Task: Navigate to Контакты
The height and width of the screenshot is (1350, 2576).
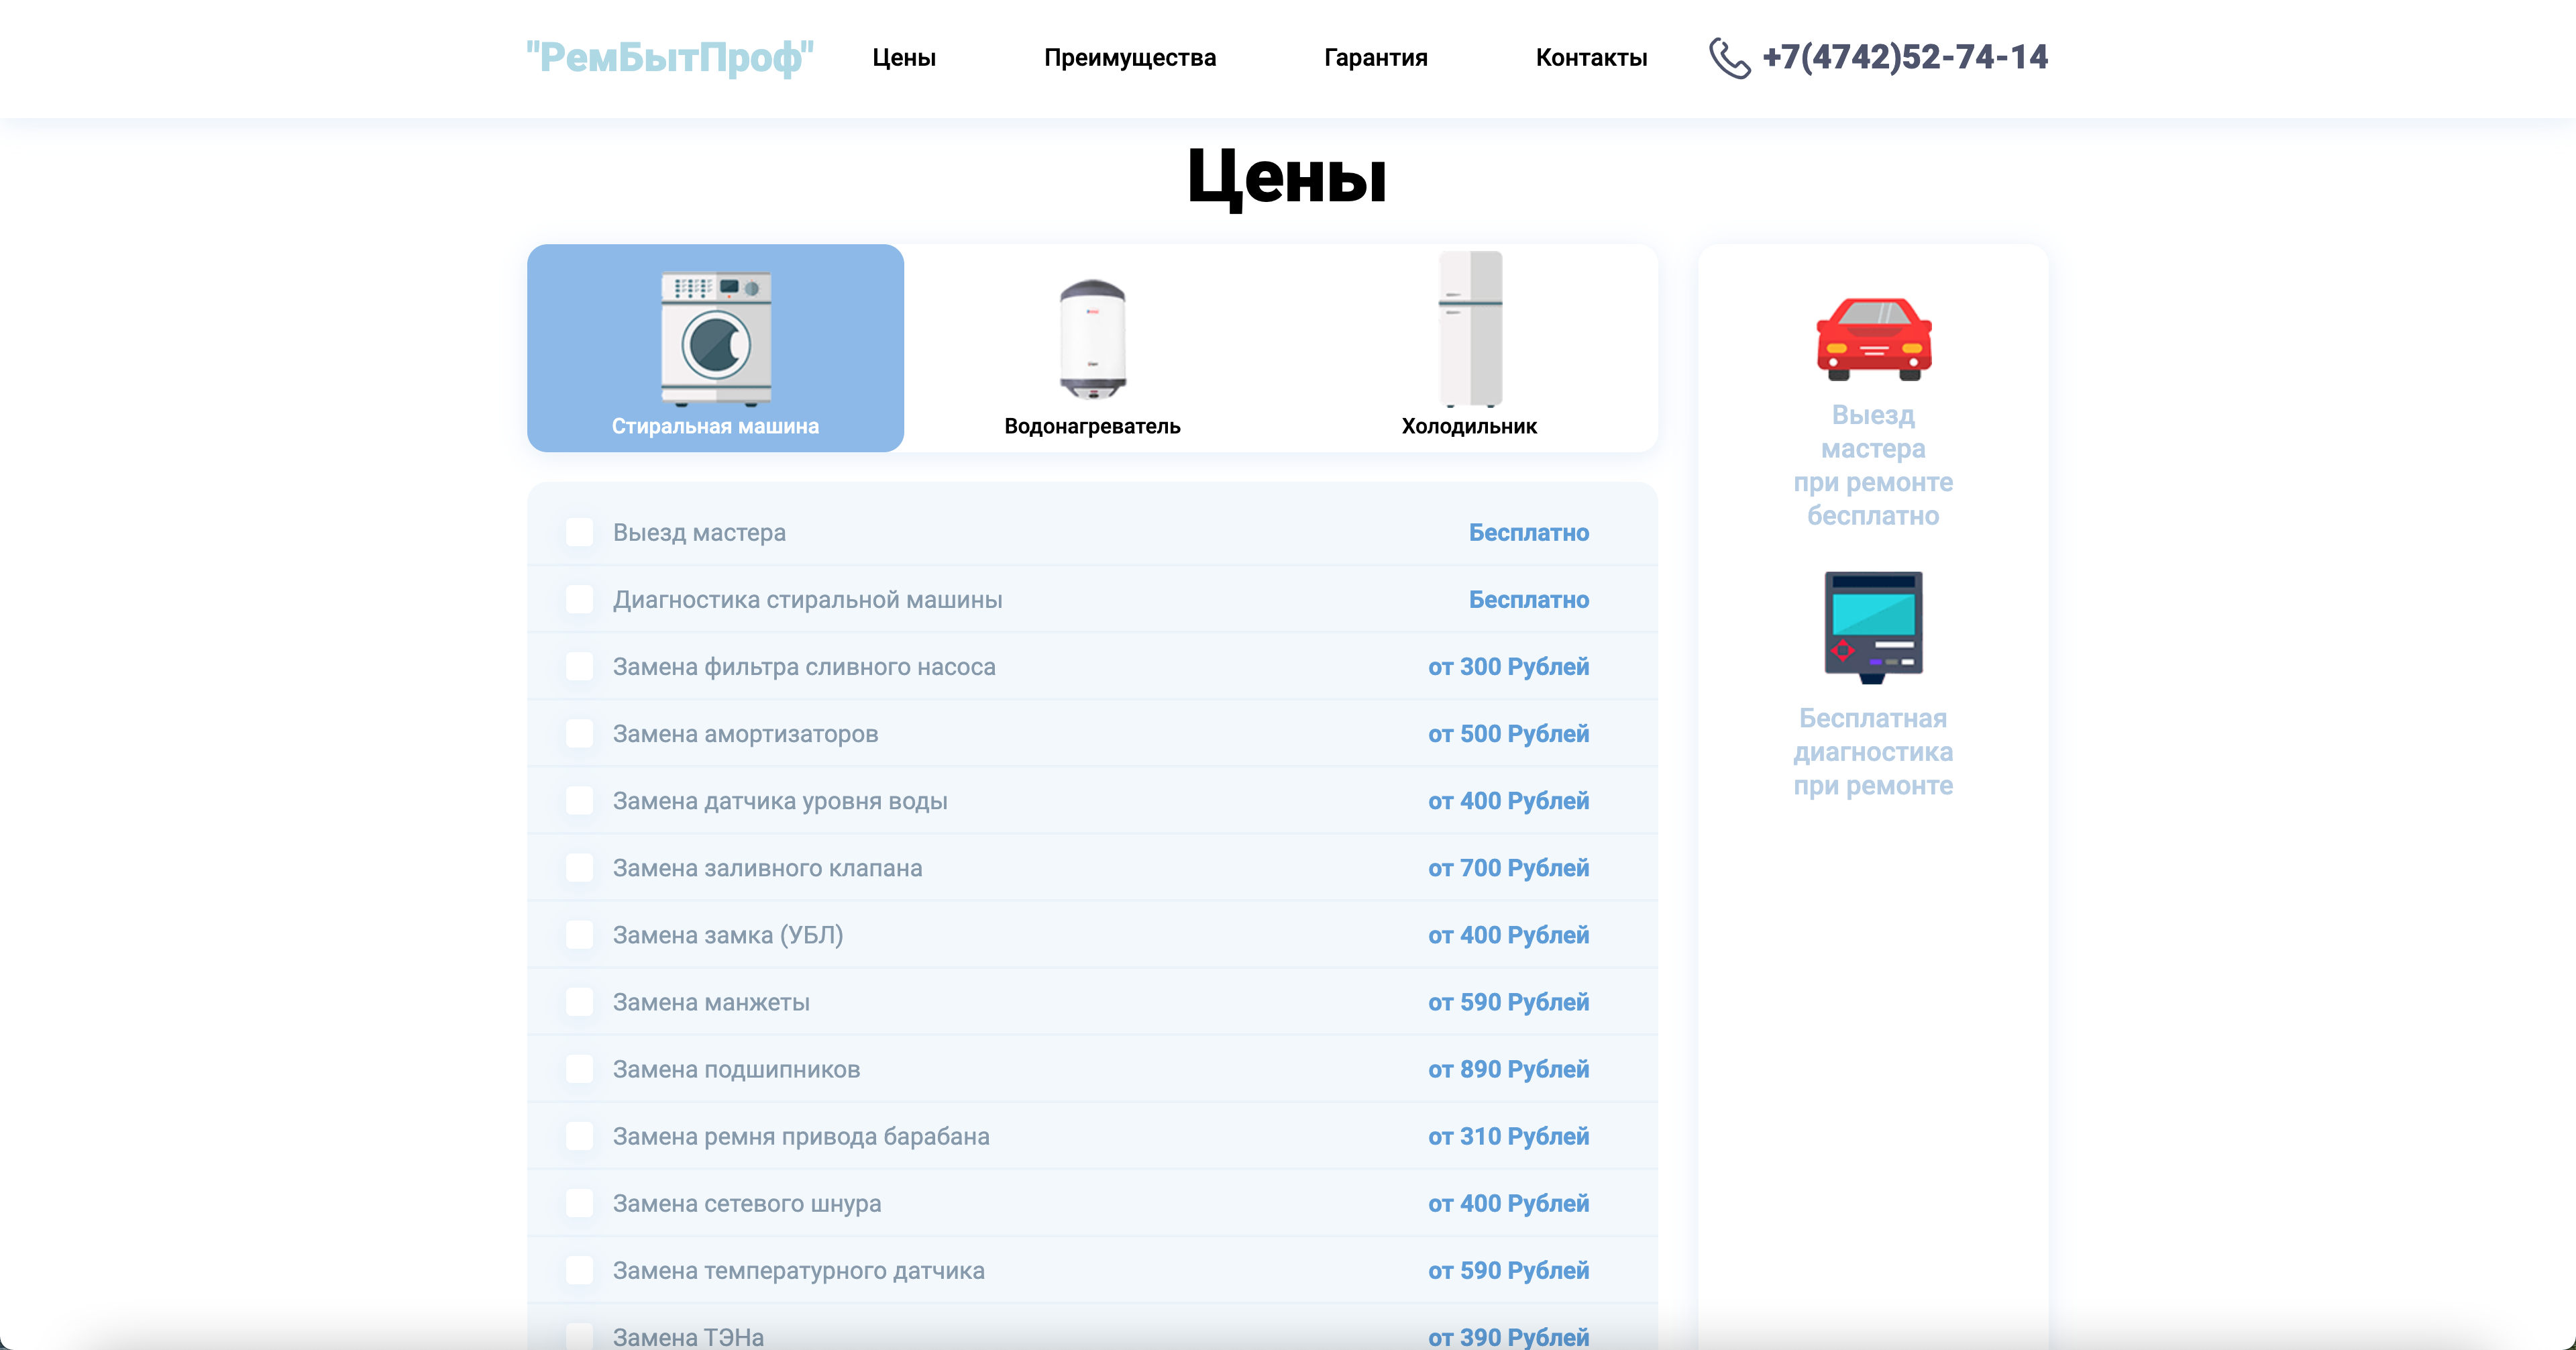Action: coord(1591,57)
